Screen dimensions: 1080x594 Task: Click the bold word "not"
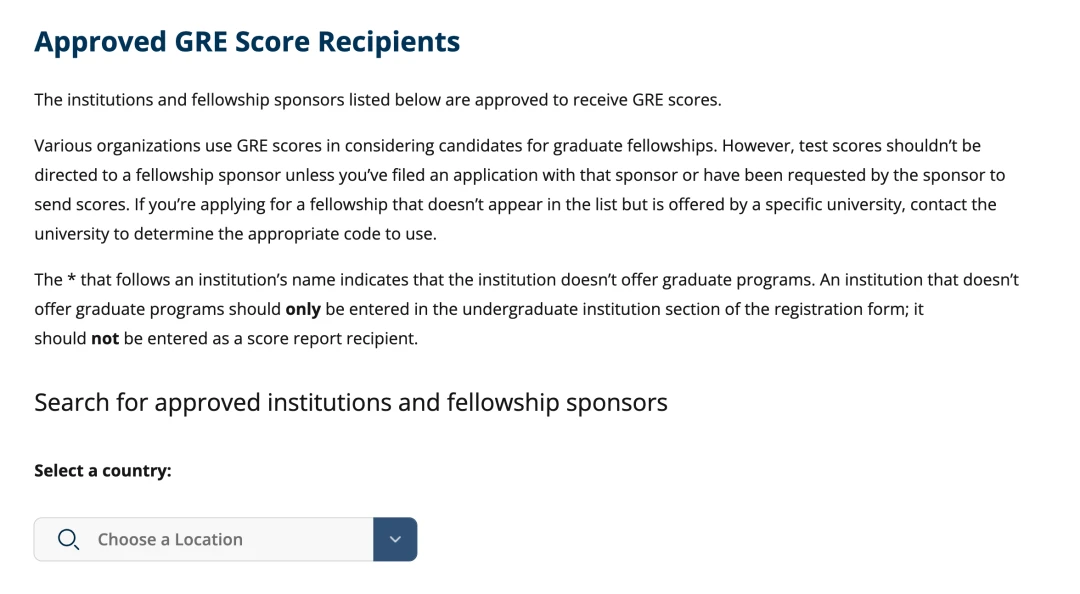(105, 338)
